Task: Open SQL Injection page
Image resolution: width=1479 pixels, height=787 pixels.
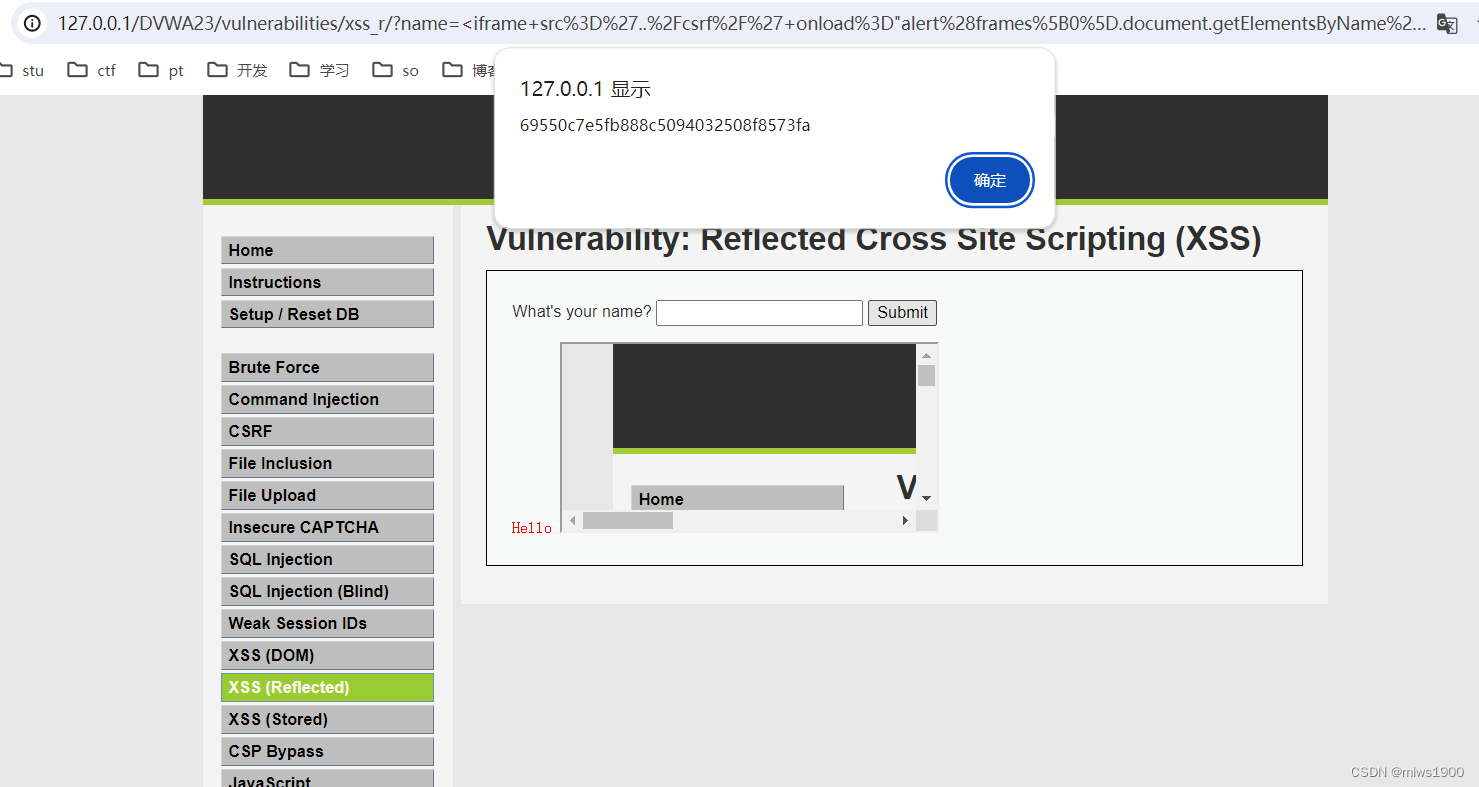Action: (327, 559)
